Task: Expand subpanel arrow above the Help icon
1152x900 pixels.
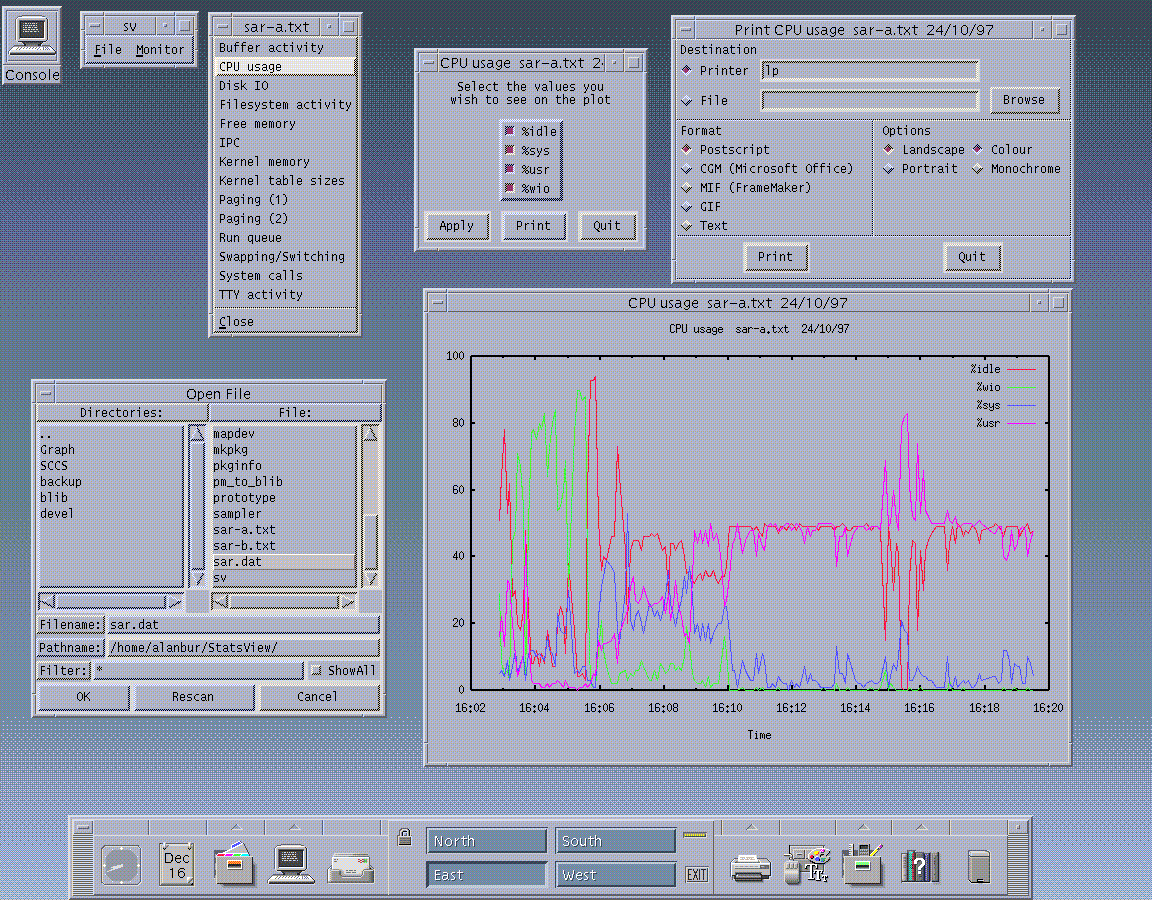Action: pos(921,827)
